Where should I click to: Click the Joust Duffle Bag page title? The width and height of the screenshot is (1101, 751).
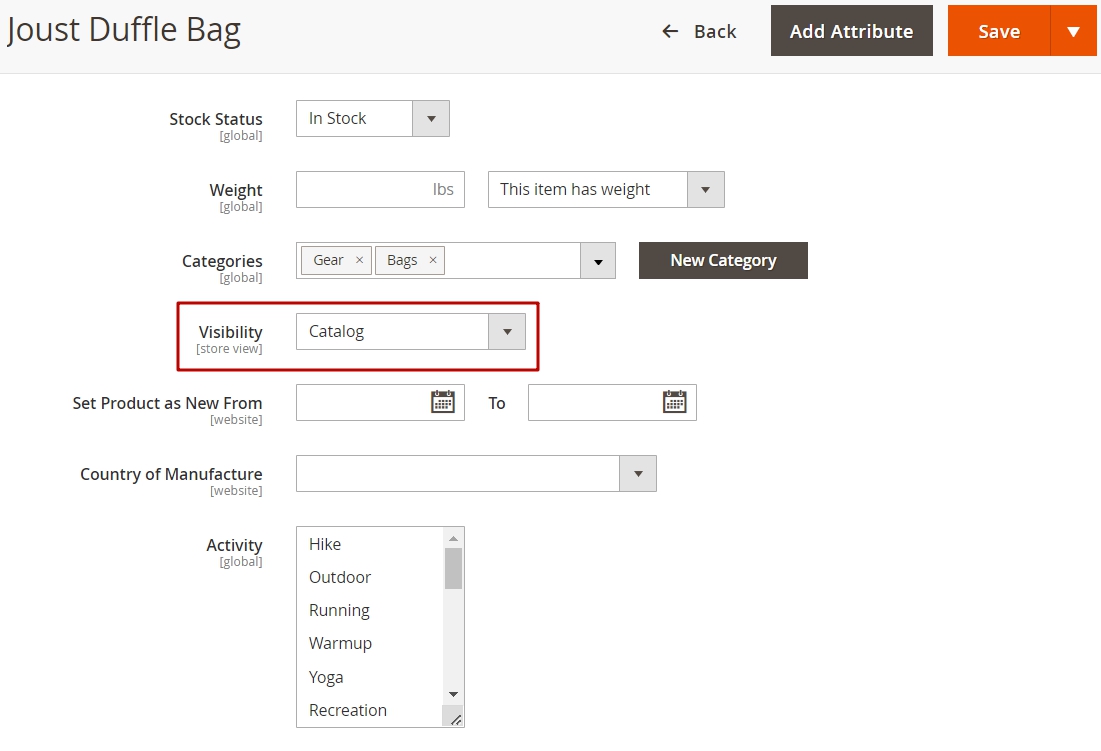(x=124, y=30)
